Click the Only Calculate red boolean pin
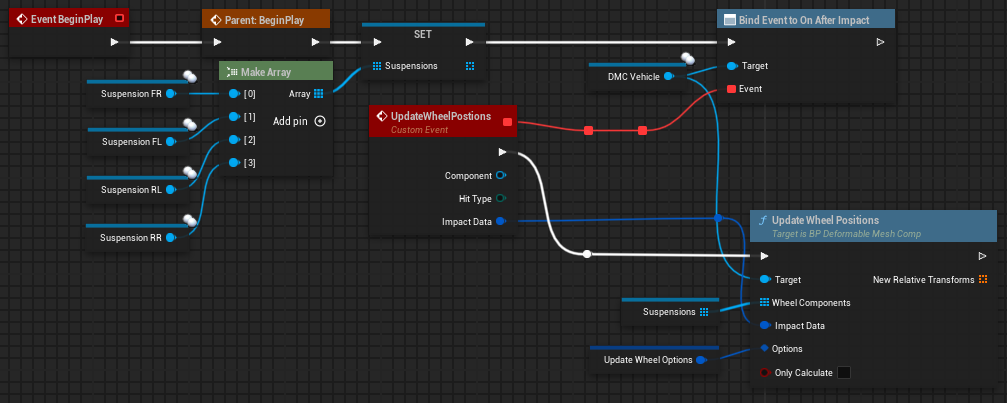Viewport: 1007px width, 403px height. (764, 373)
